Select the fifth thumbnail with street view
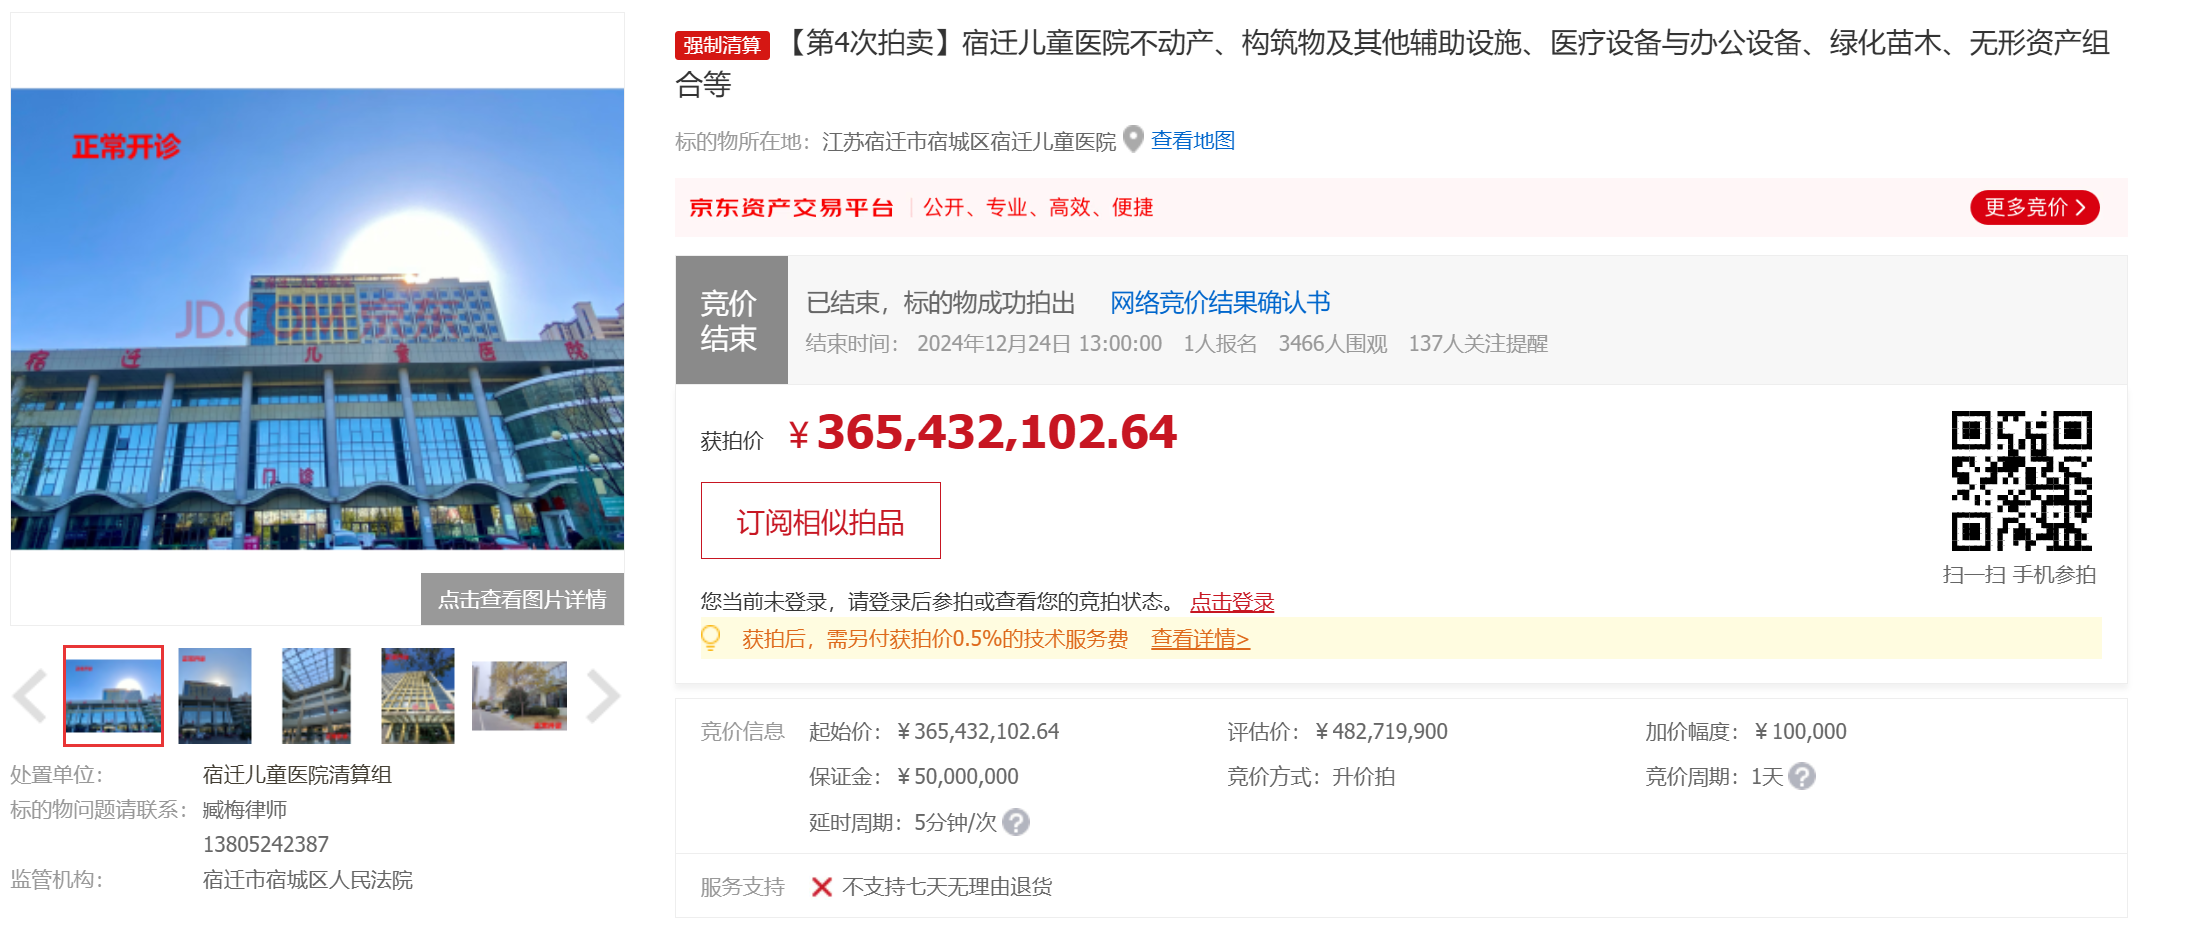Screen dimensions: 2187x936 (x=519, y=696)
